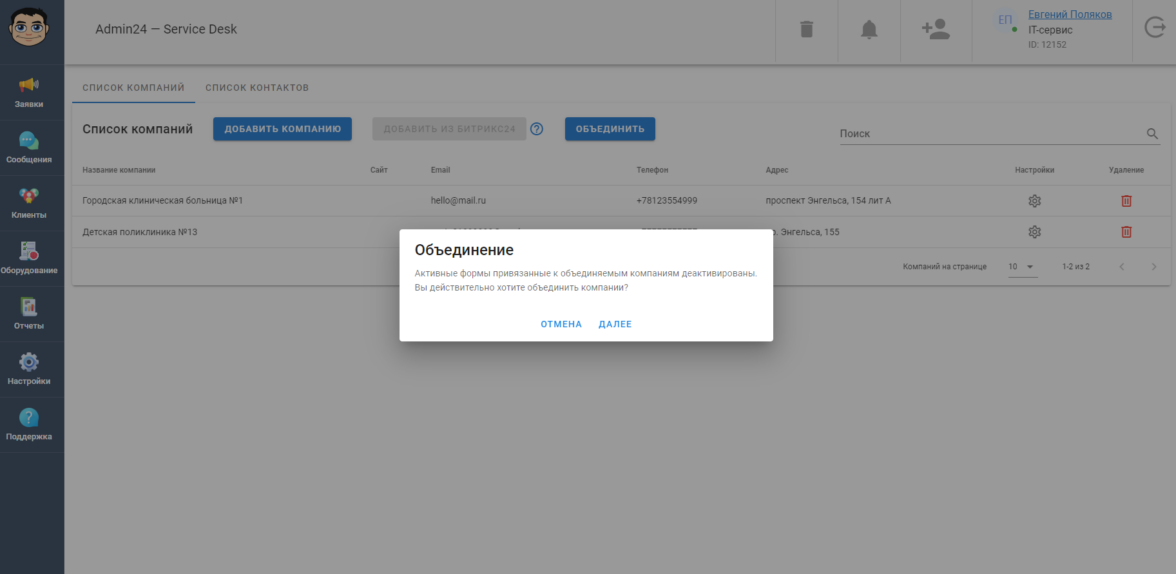Open settings gear for Городская клиническая больница №1
The width and height of the screenshot is (1176, 574).
point(1034,201)
